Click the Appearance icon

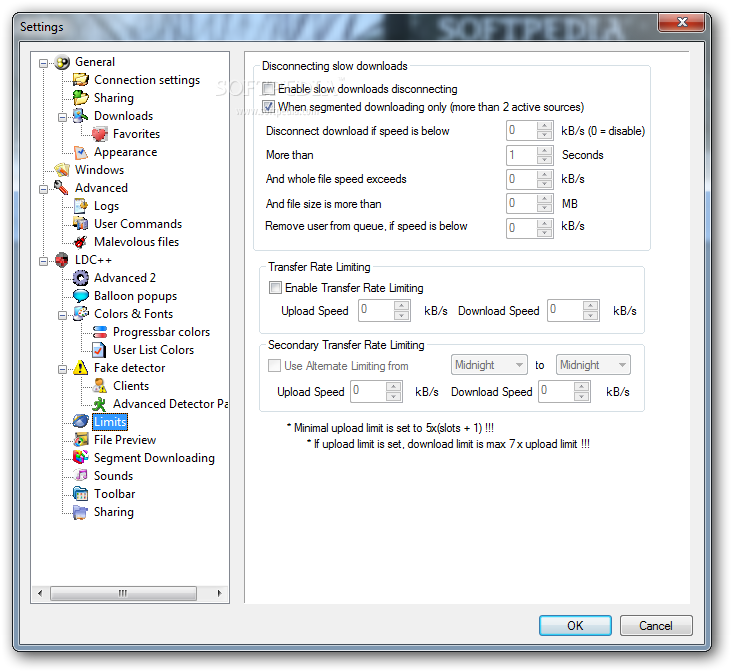[x=81, y=152]
